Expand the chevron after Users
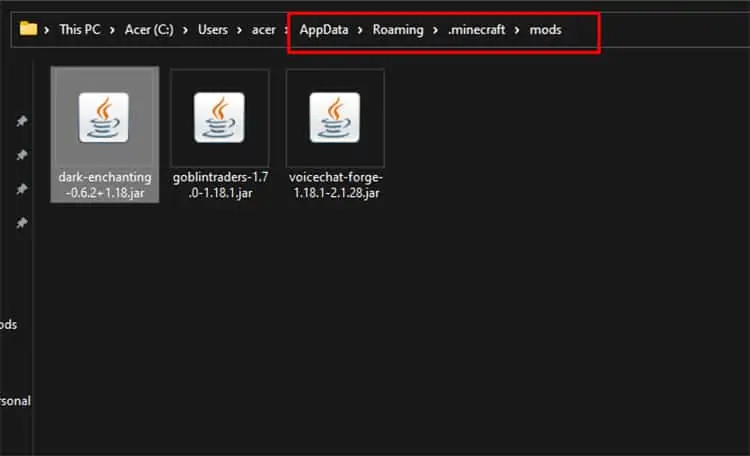 click(239, 30)
